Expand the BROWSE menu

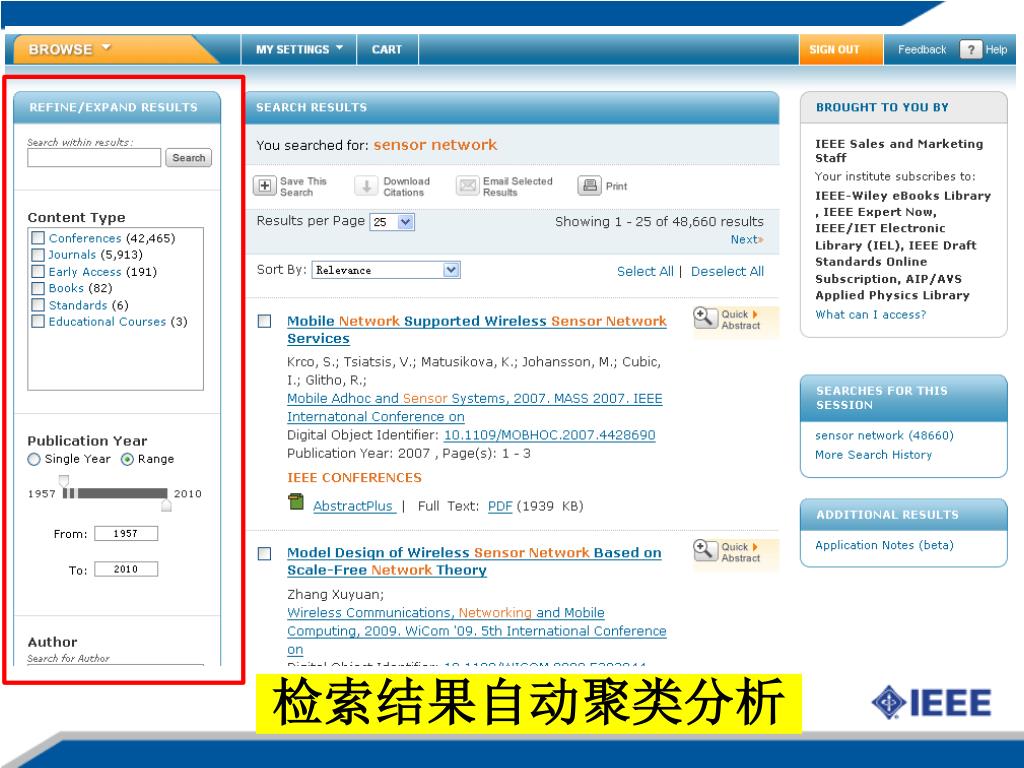pos(70,50)
